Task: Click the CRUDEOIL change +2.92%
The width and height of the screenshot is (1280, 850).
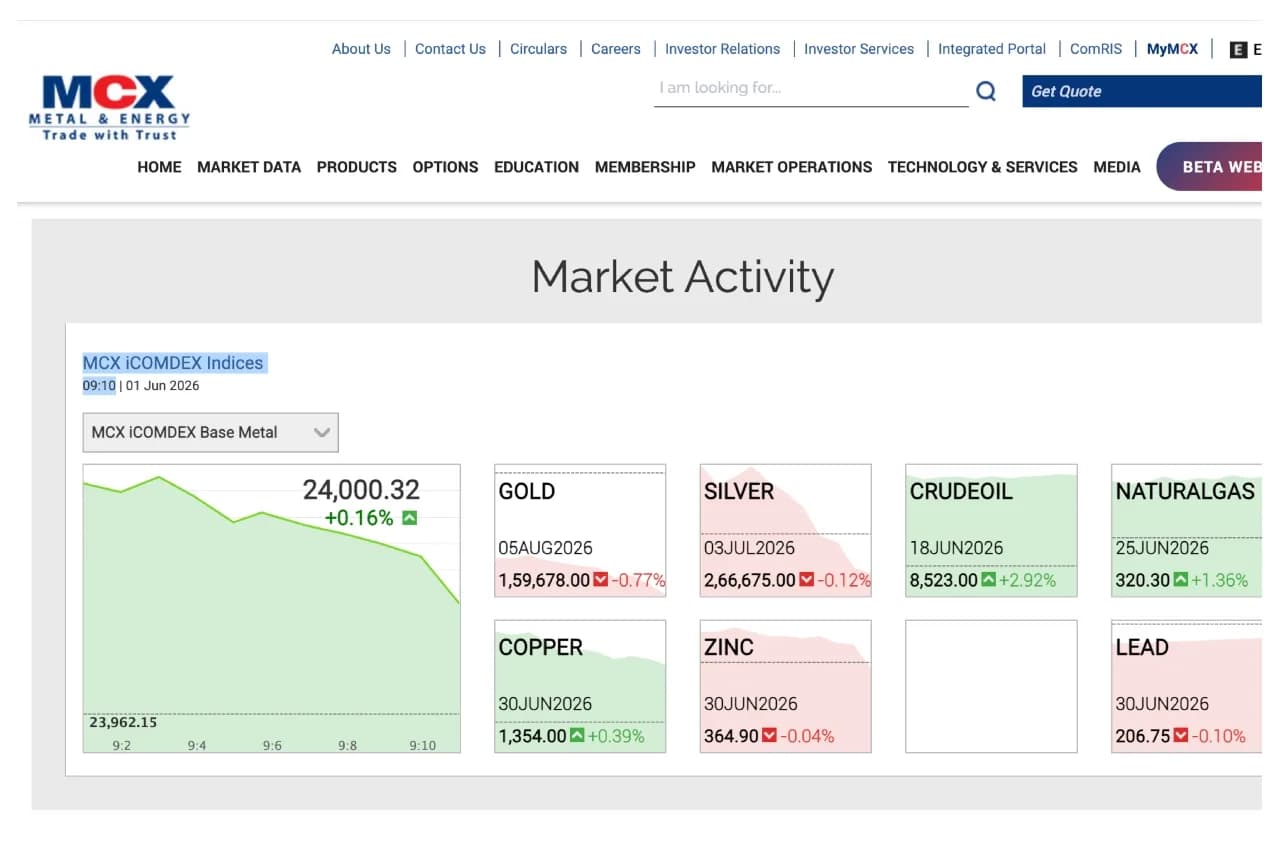Action: (1027, 580)
